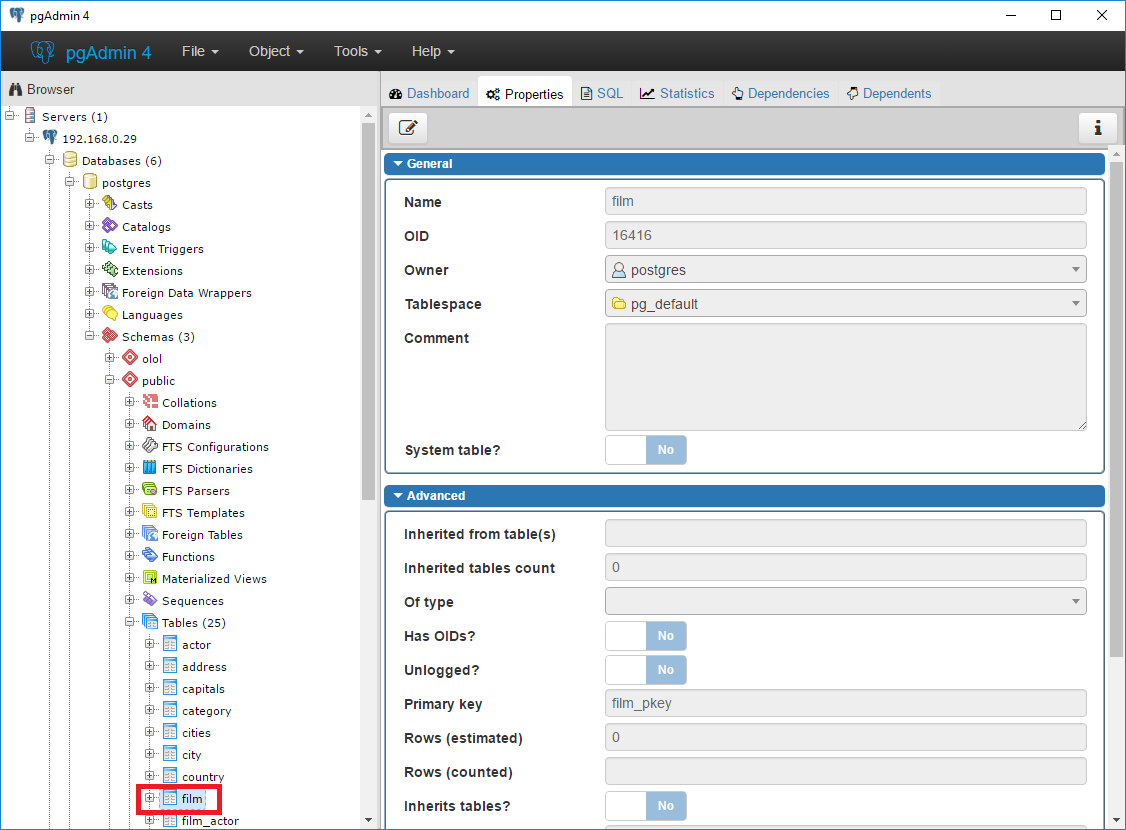Click the Casts node icon
Viewport: 1126px width, 830px height.
point(110,204)
